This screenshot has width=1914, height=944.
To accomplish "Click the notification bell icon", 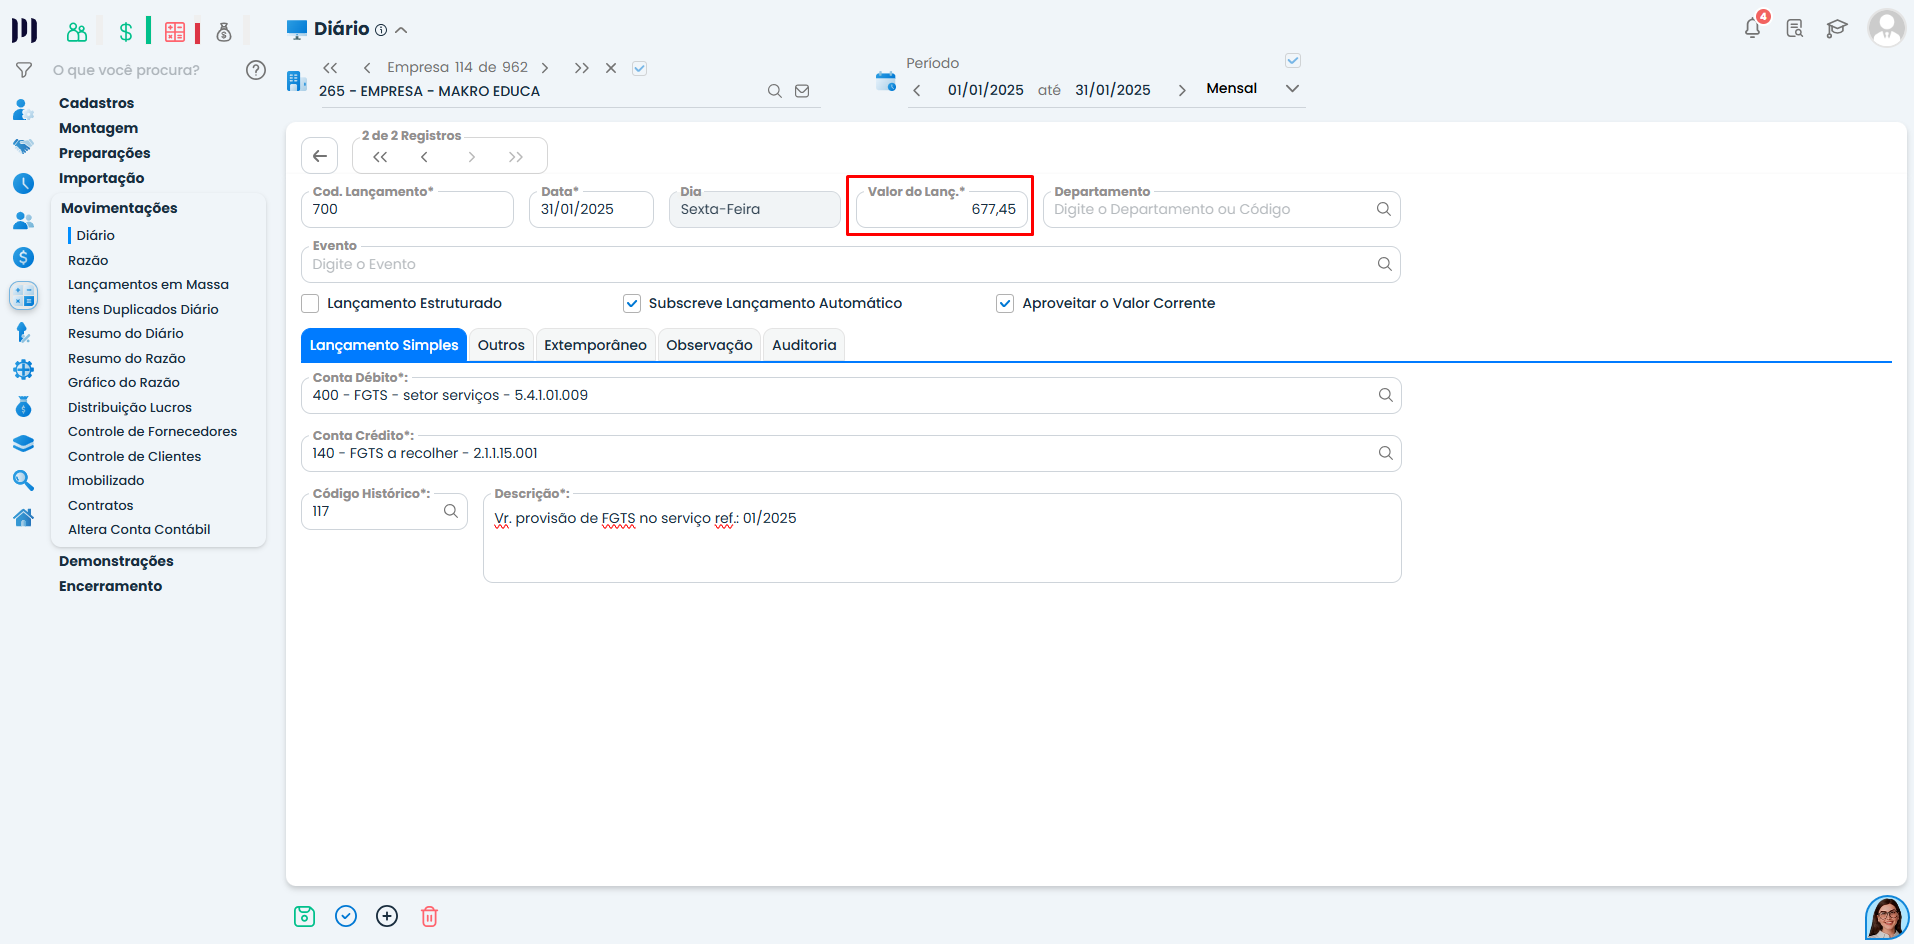I will [1752, 29].
